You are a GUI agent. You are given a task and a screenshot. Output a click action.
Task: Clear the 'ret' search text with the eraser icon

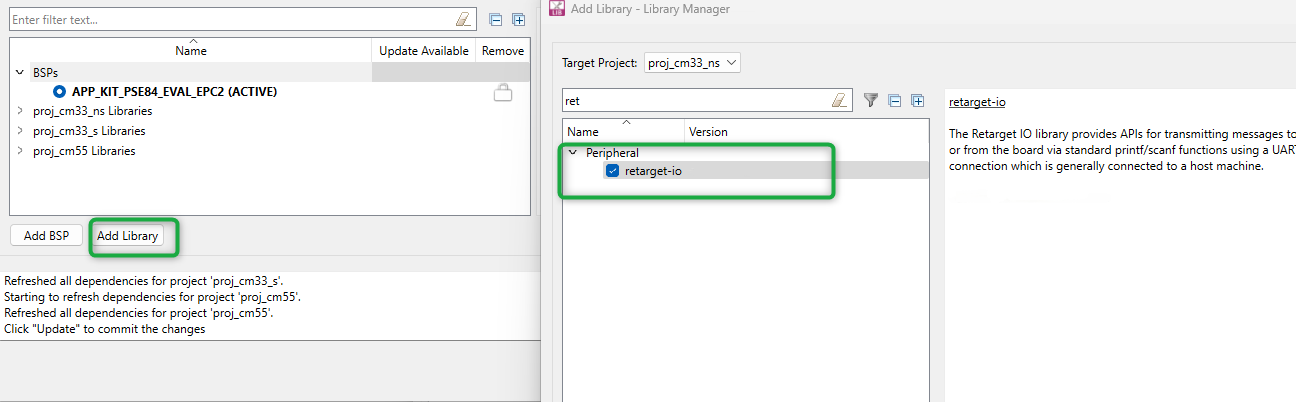[839, 100]
